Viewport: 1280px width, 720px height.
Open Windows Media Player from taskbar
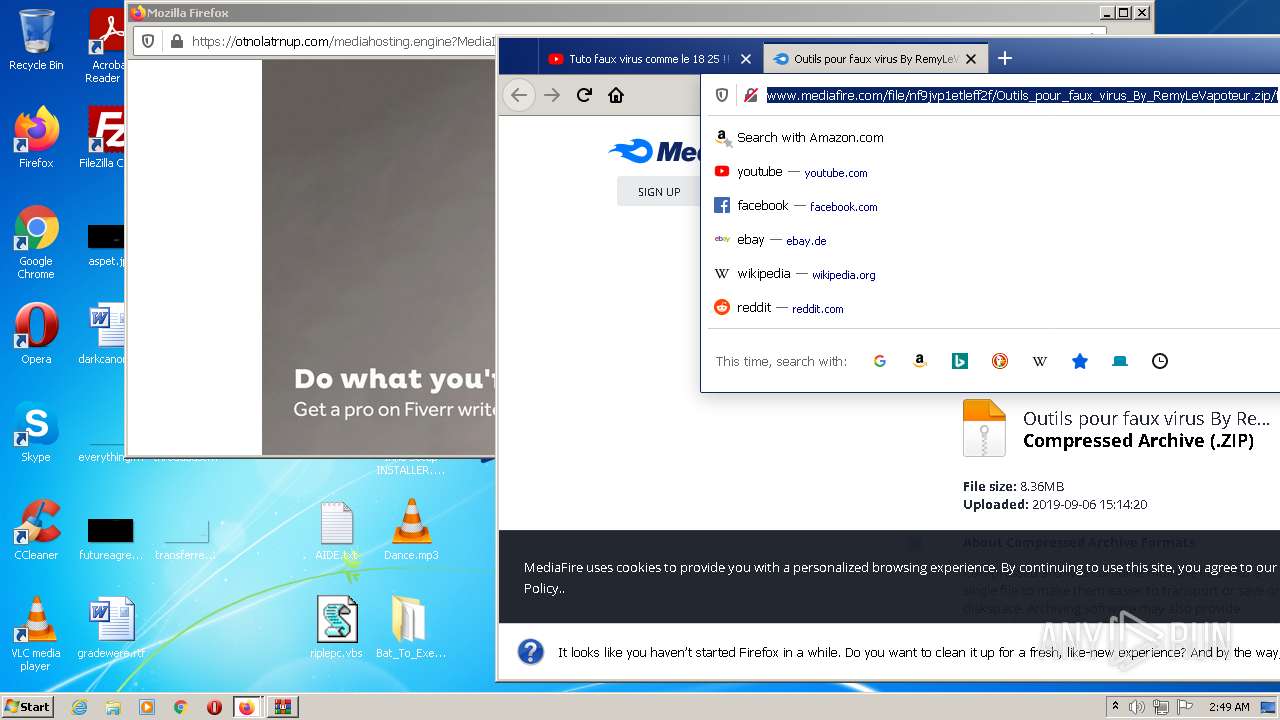click(x=147, y=707)
